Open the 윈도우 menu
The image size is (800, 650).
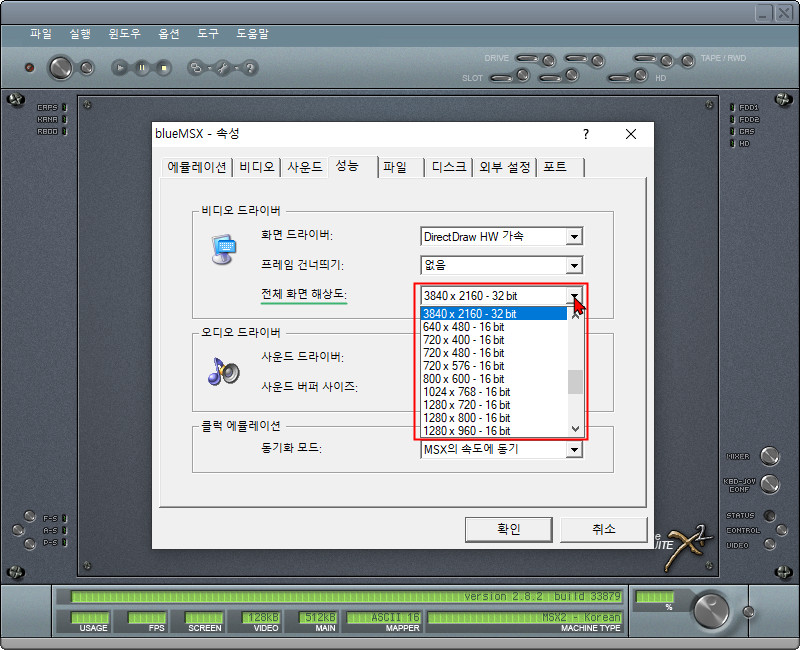pos(124,34)
